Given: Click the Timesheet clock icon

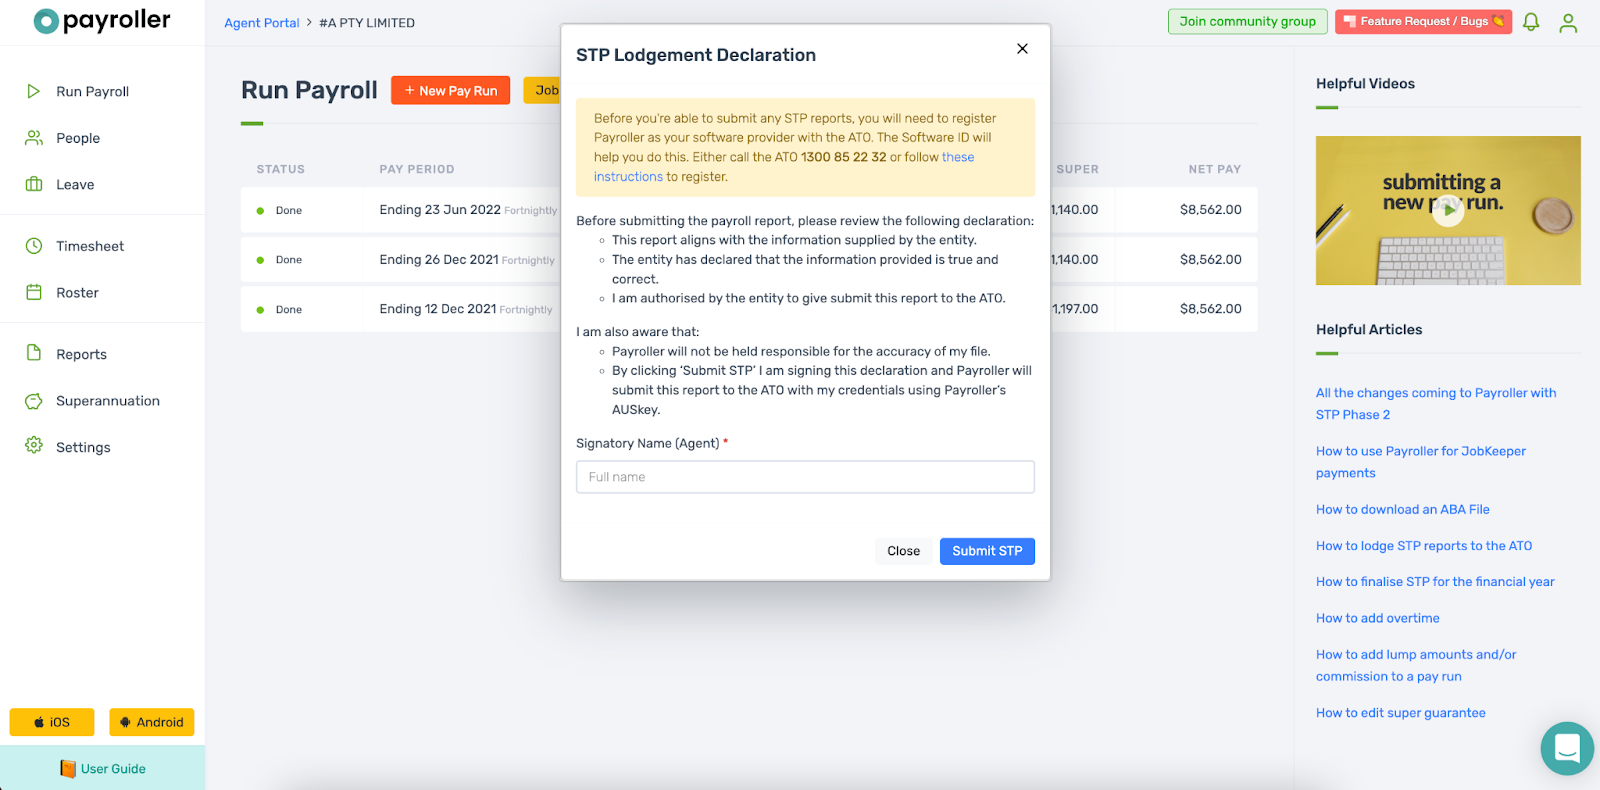Looking at the screenshot, I should [34, 246].
